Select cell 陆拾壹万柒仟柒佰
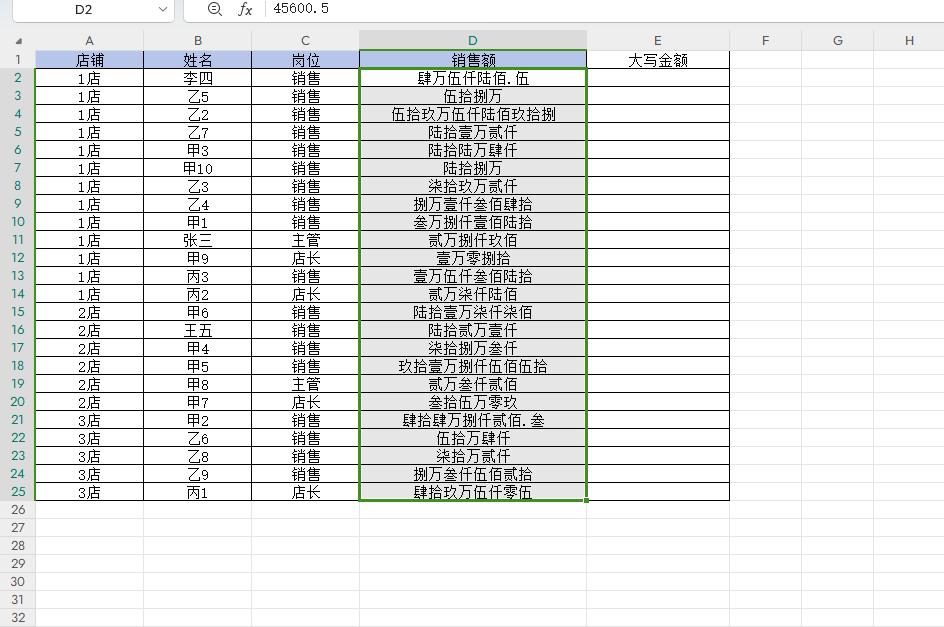Image resolution: width=944 pixels, height=627 pixels. point(473,312)
